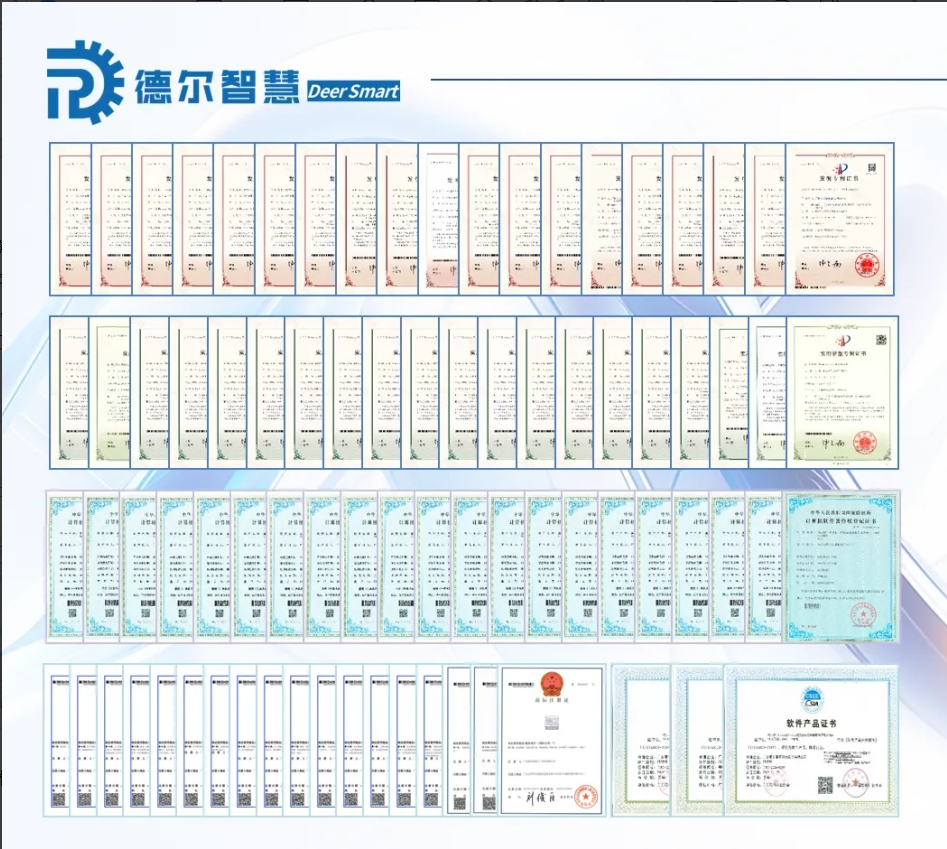Click the QR code on 实用新型专利证书
The width and height of the screenshot is (947, 849).
coord(881,339)
